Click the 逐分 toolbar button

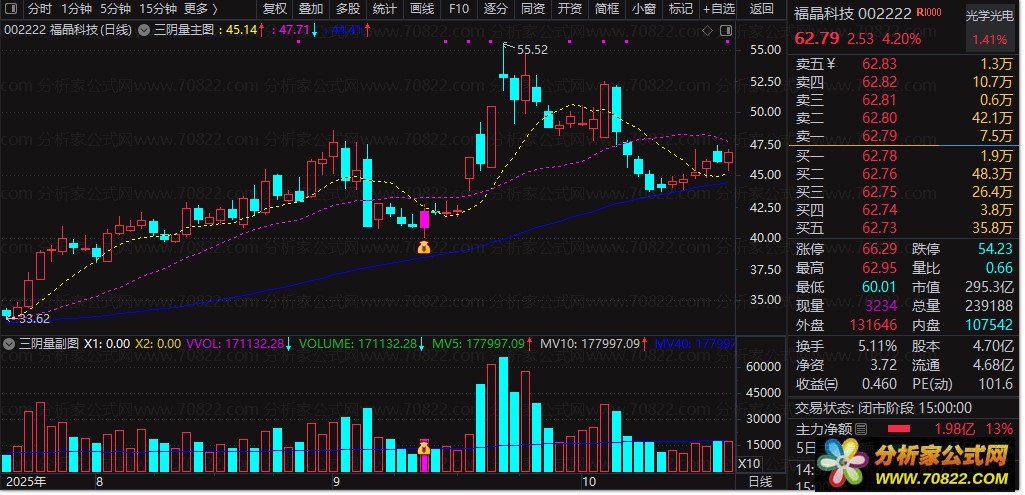(x=496, y=9)
